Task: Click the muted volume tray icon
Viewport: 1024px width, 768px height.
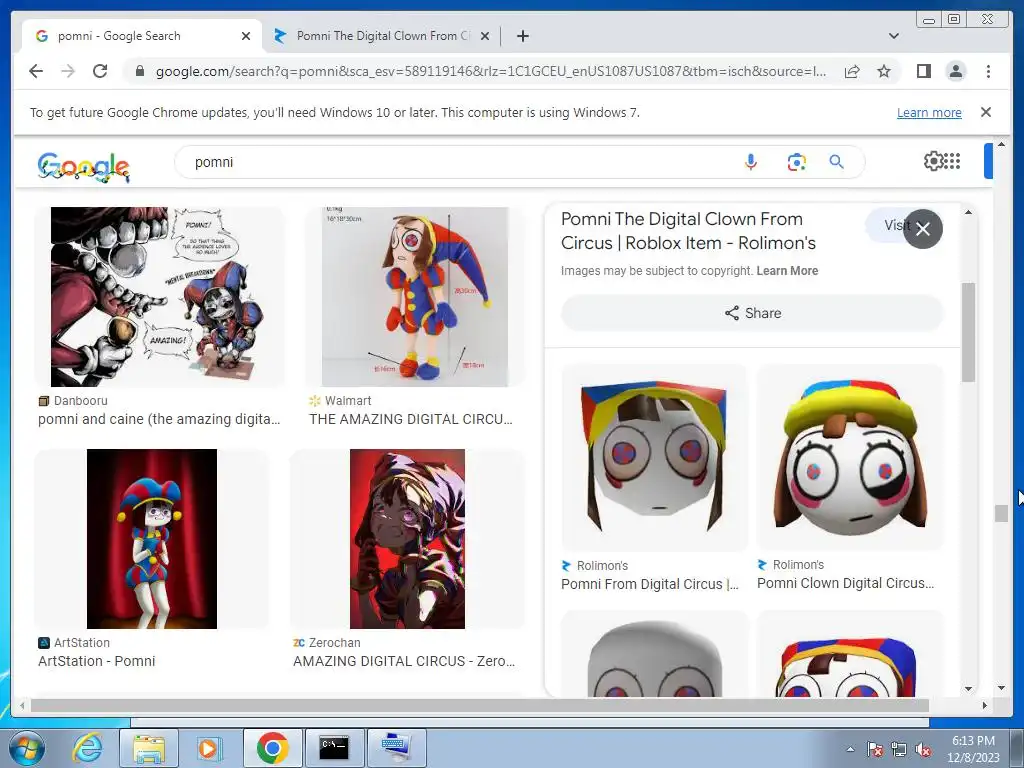Action: [923, 750]
